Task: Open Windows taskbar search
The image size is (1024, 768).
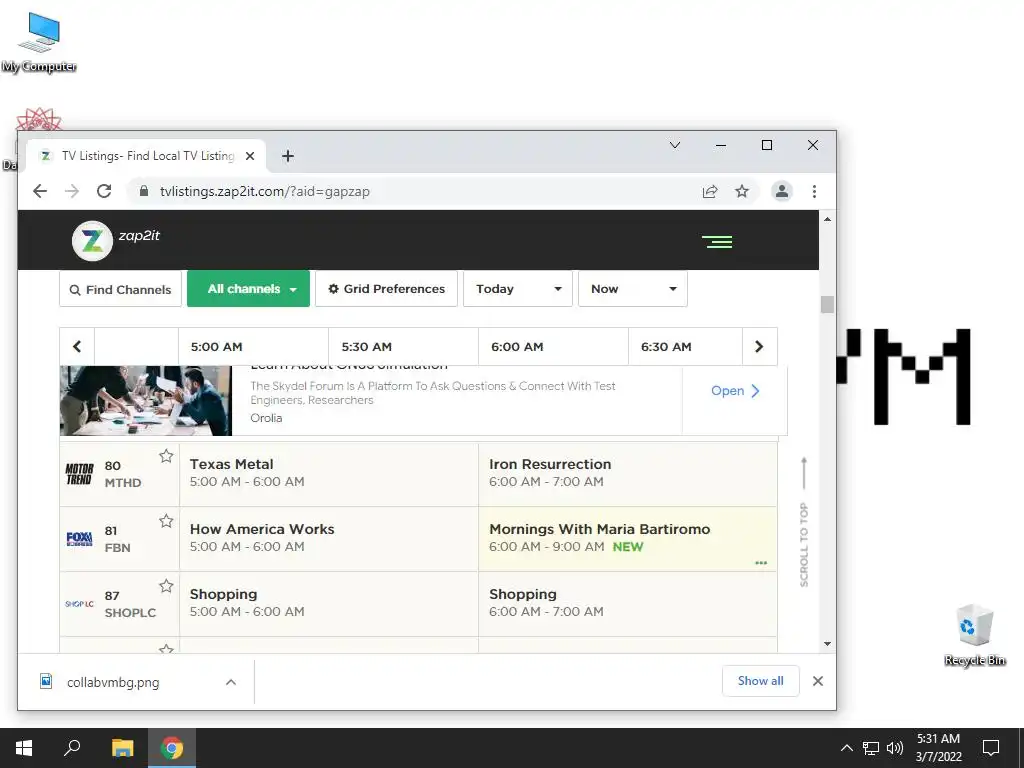Action: pyautogui.click(x=72, y=748)
